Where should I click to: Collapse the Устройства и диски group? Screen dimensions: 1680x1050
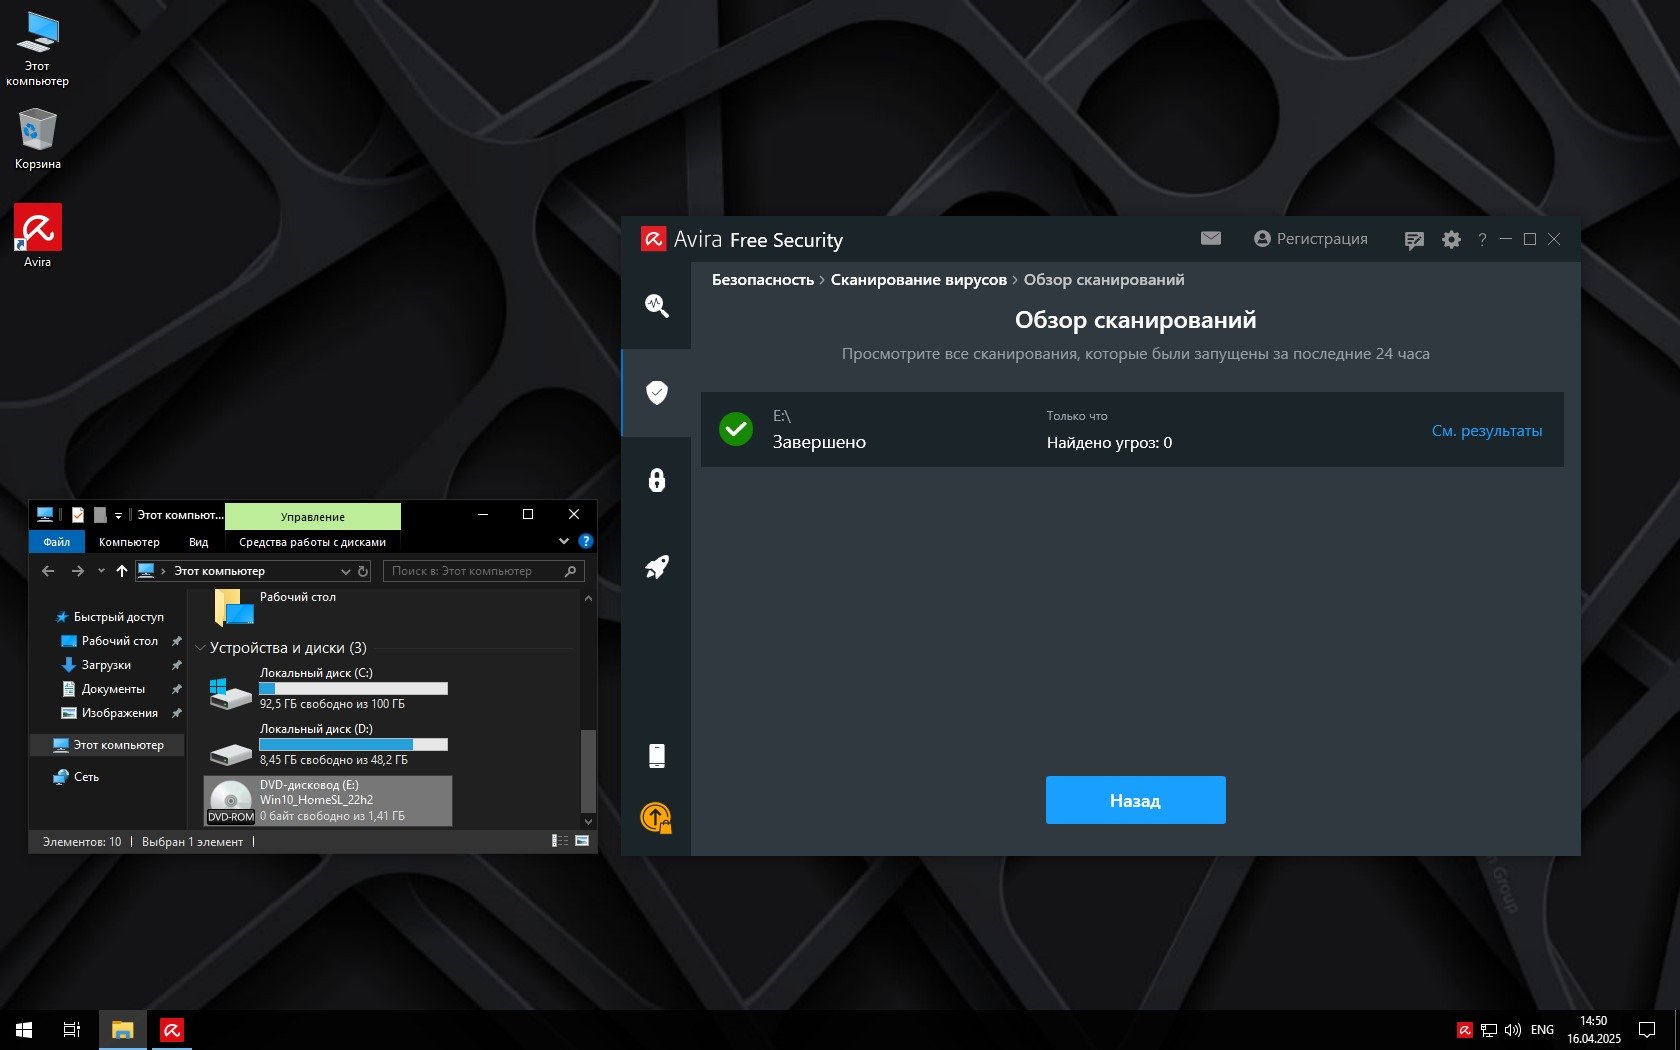click(x=200, y=648)
